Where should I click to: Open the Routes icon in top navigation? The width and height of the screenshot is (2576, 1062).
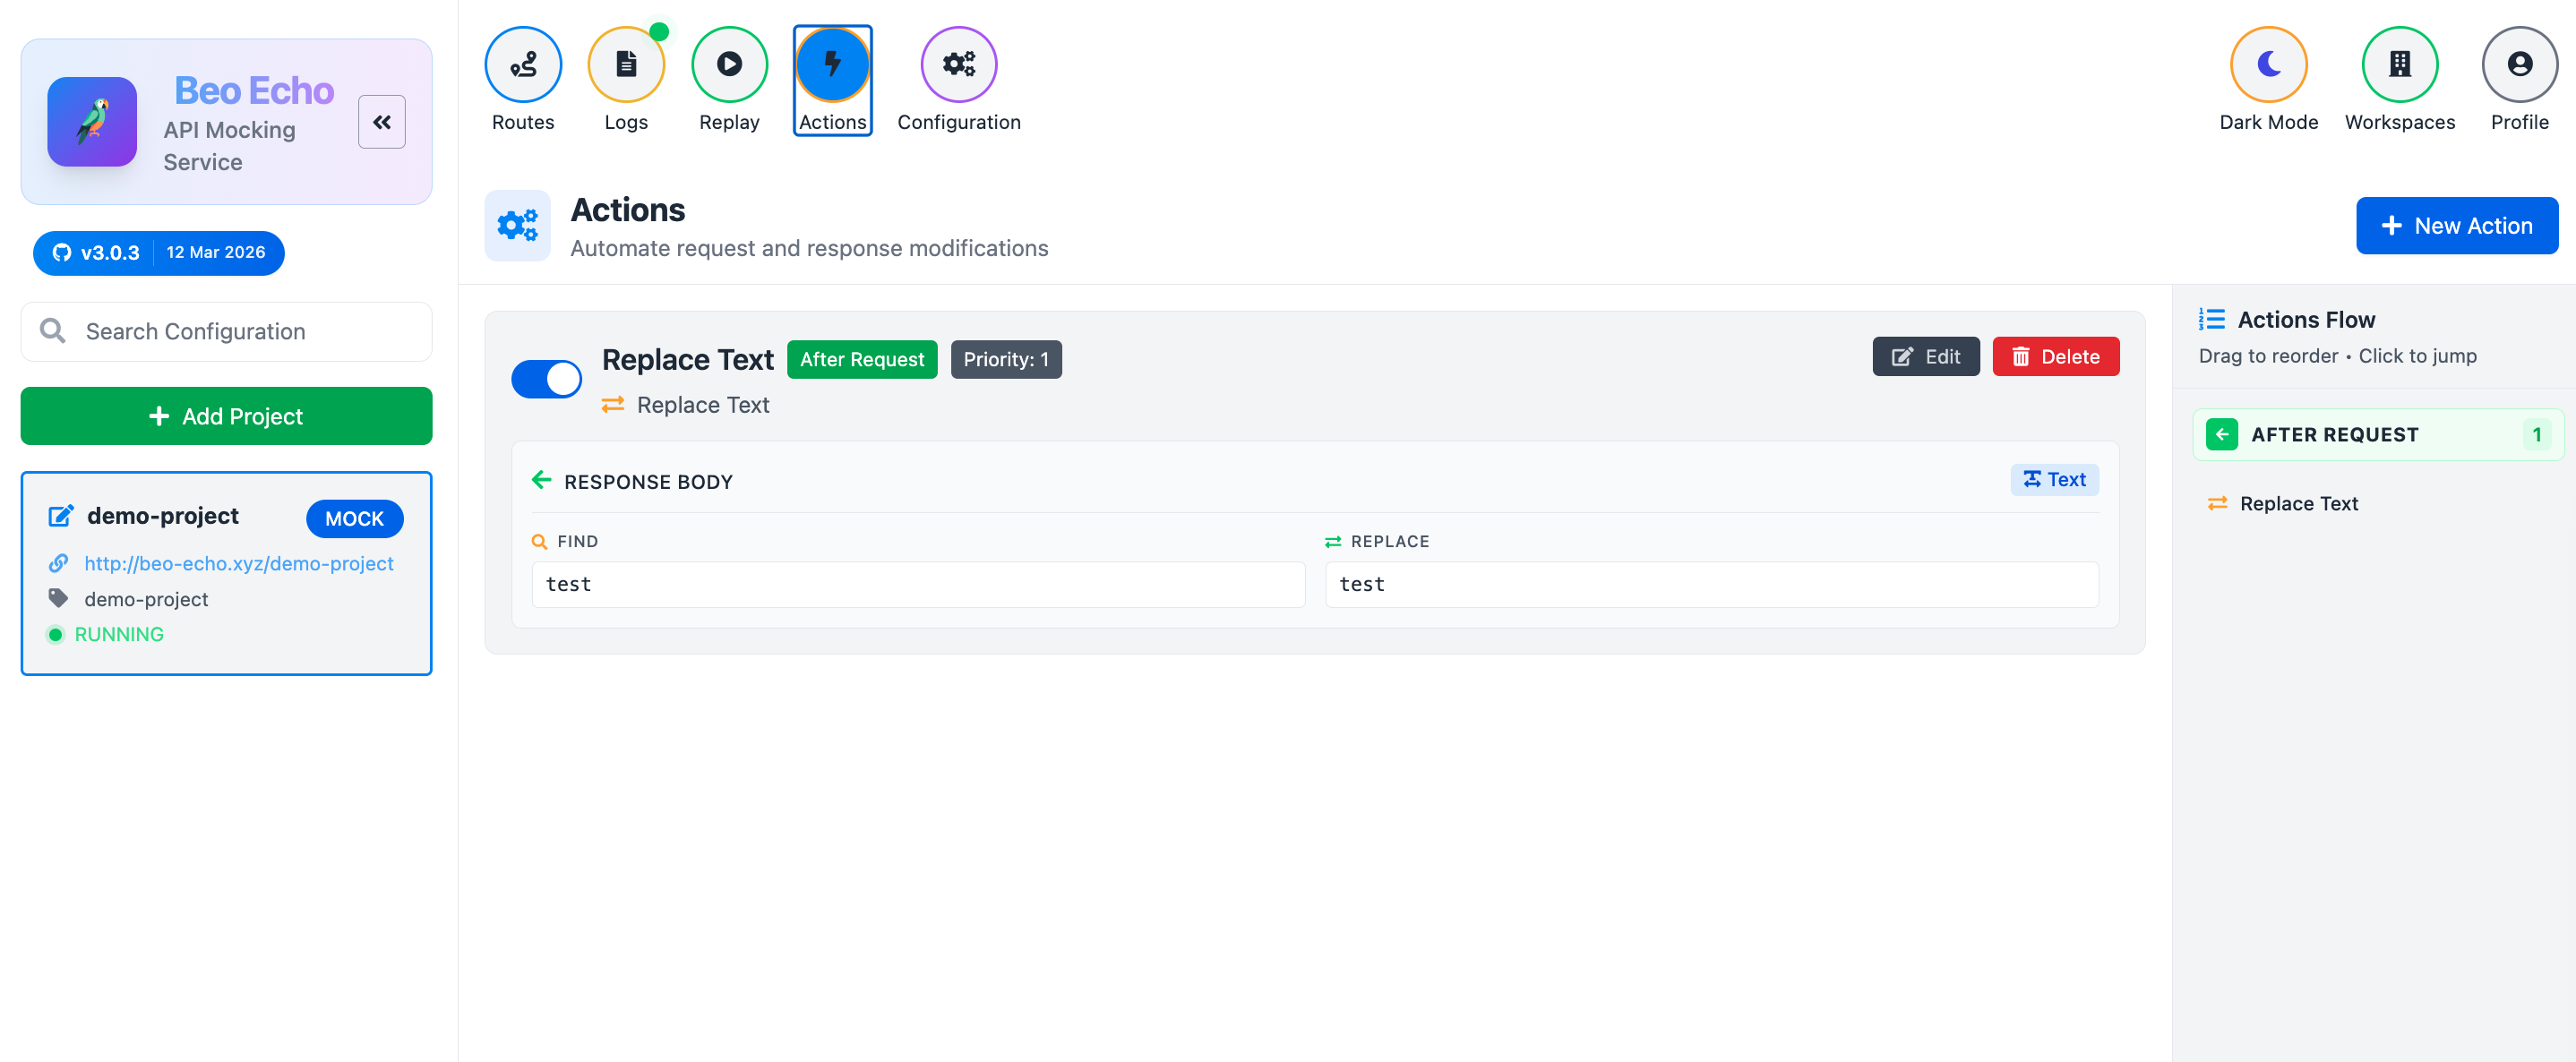click(x=522, y=64)
